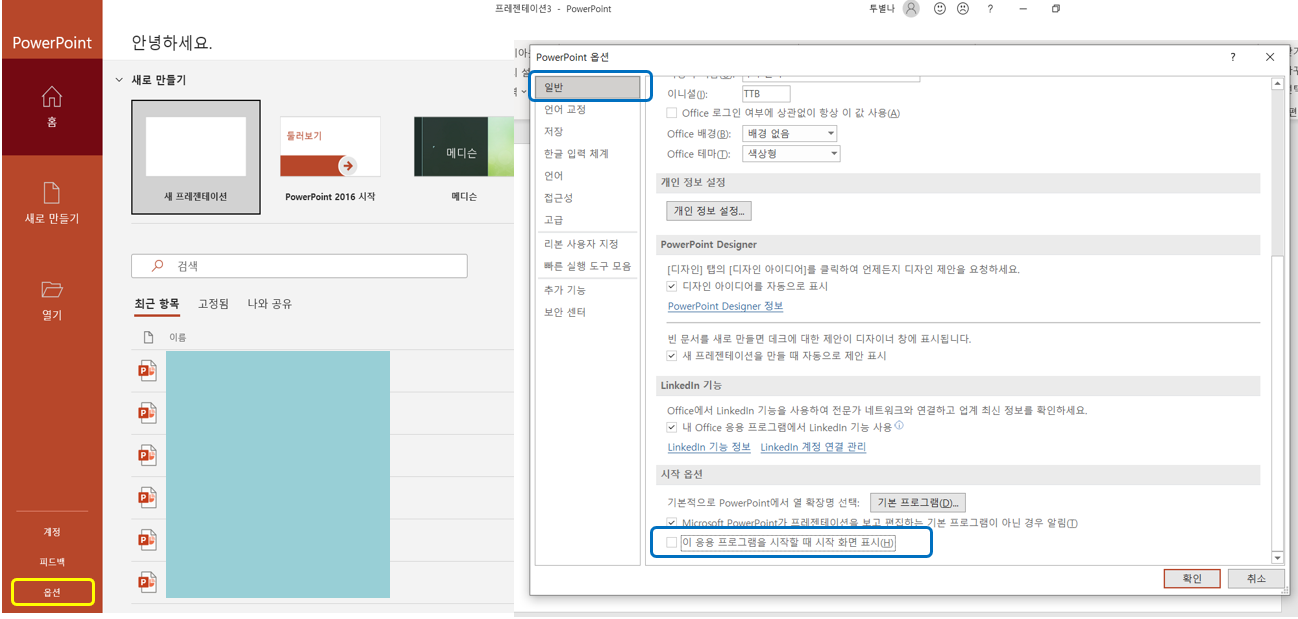Switch to the 최근 항목 tab

[x=157, y=303]
